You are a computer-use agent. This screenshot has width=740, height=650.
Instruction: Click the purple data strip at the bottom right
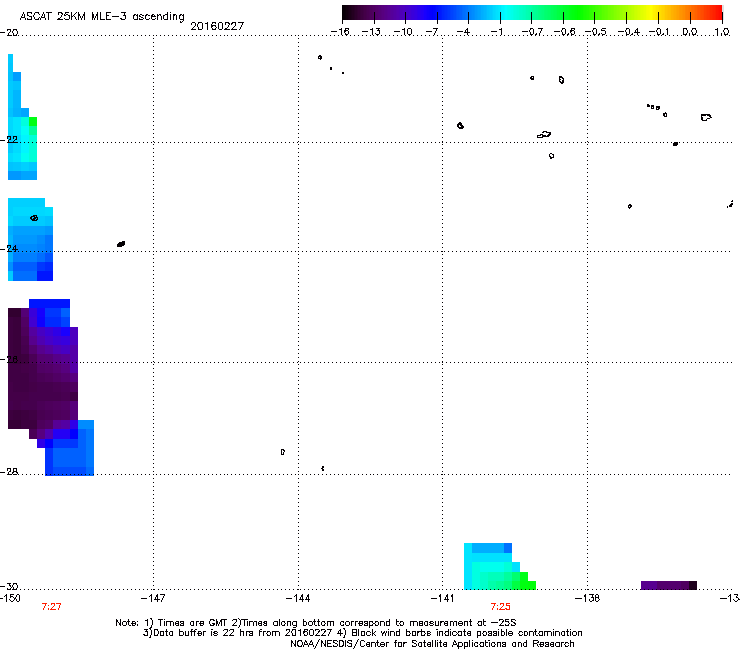669,585
